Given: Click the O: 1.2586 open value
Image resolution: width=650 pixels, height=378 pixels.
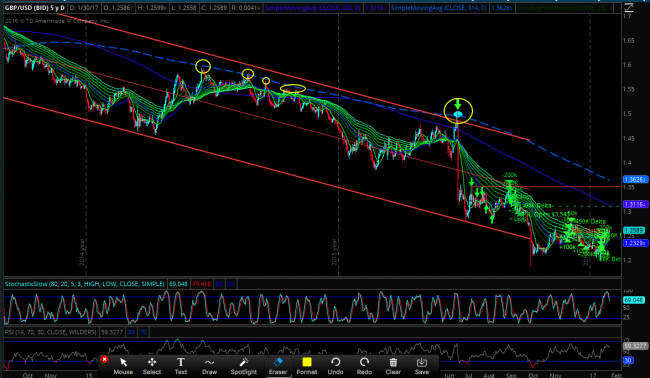Looking at the screenshot, I should 118,7.
